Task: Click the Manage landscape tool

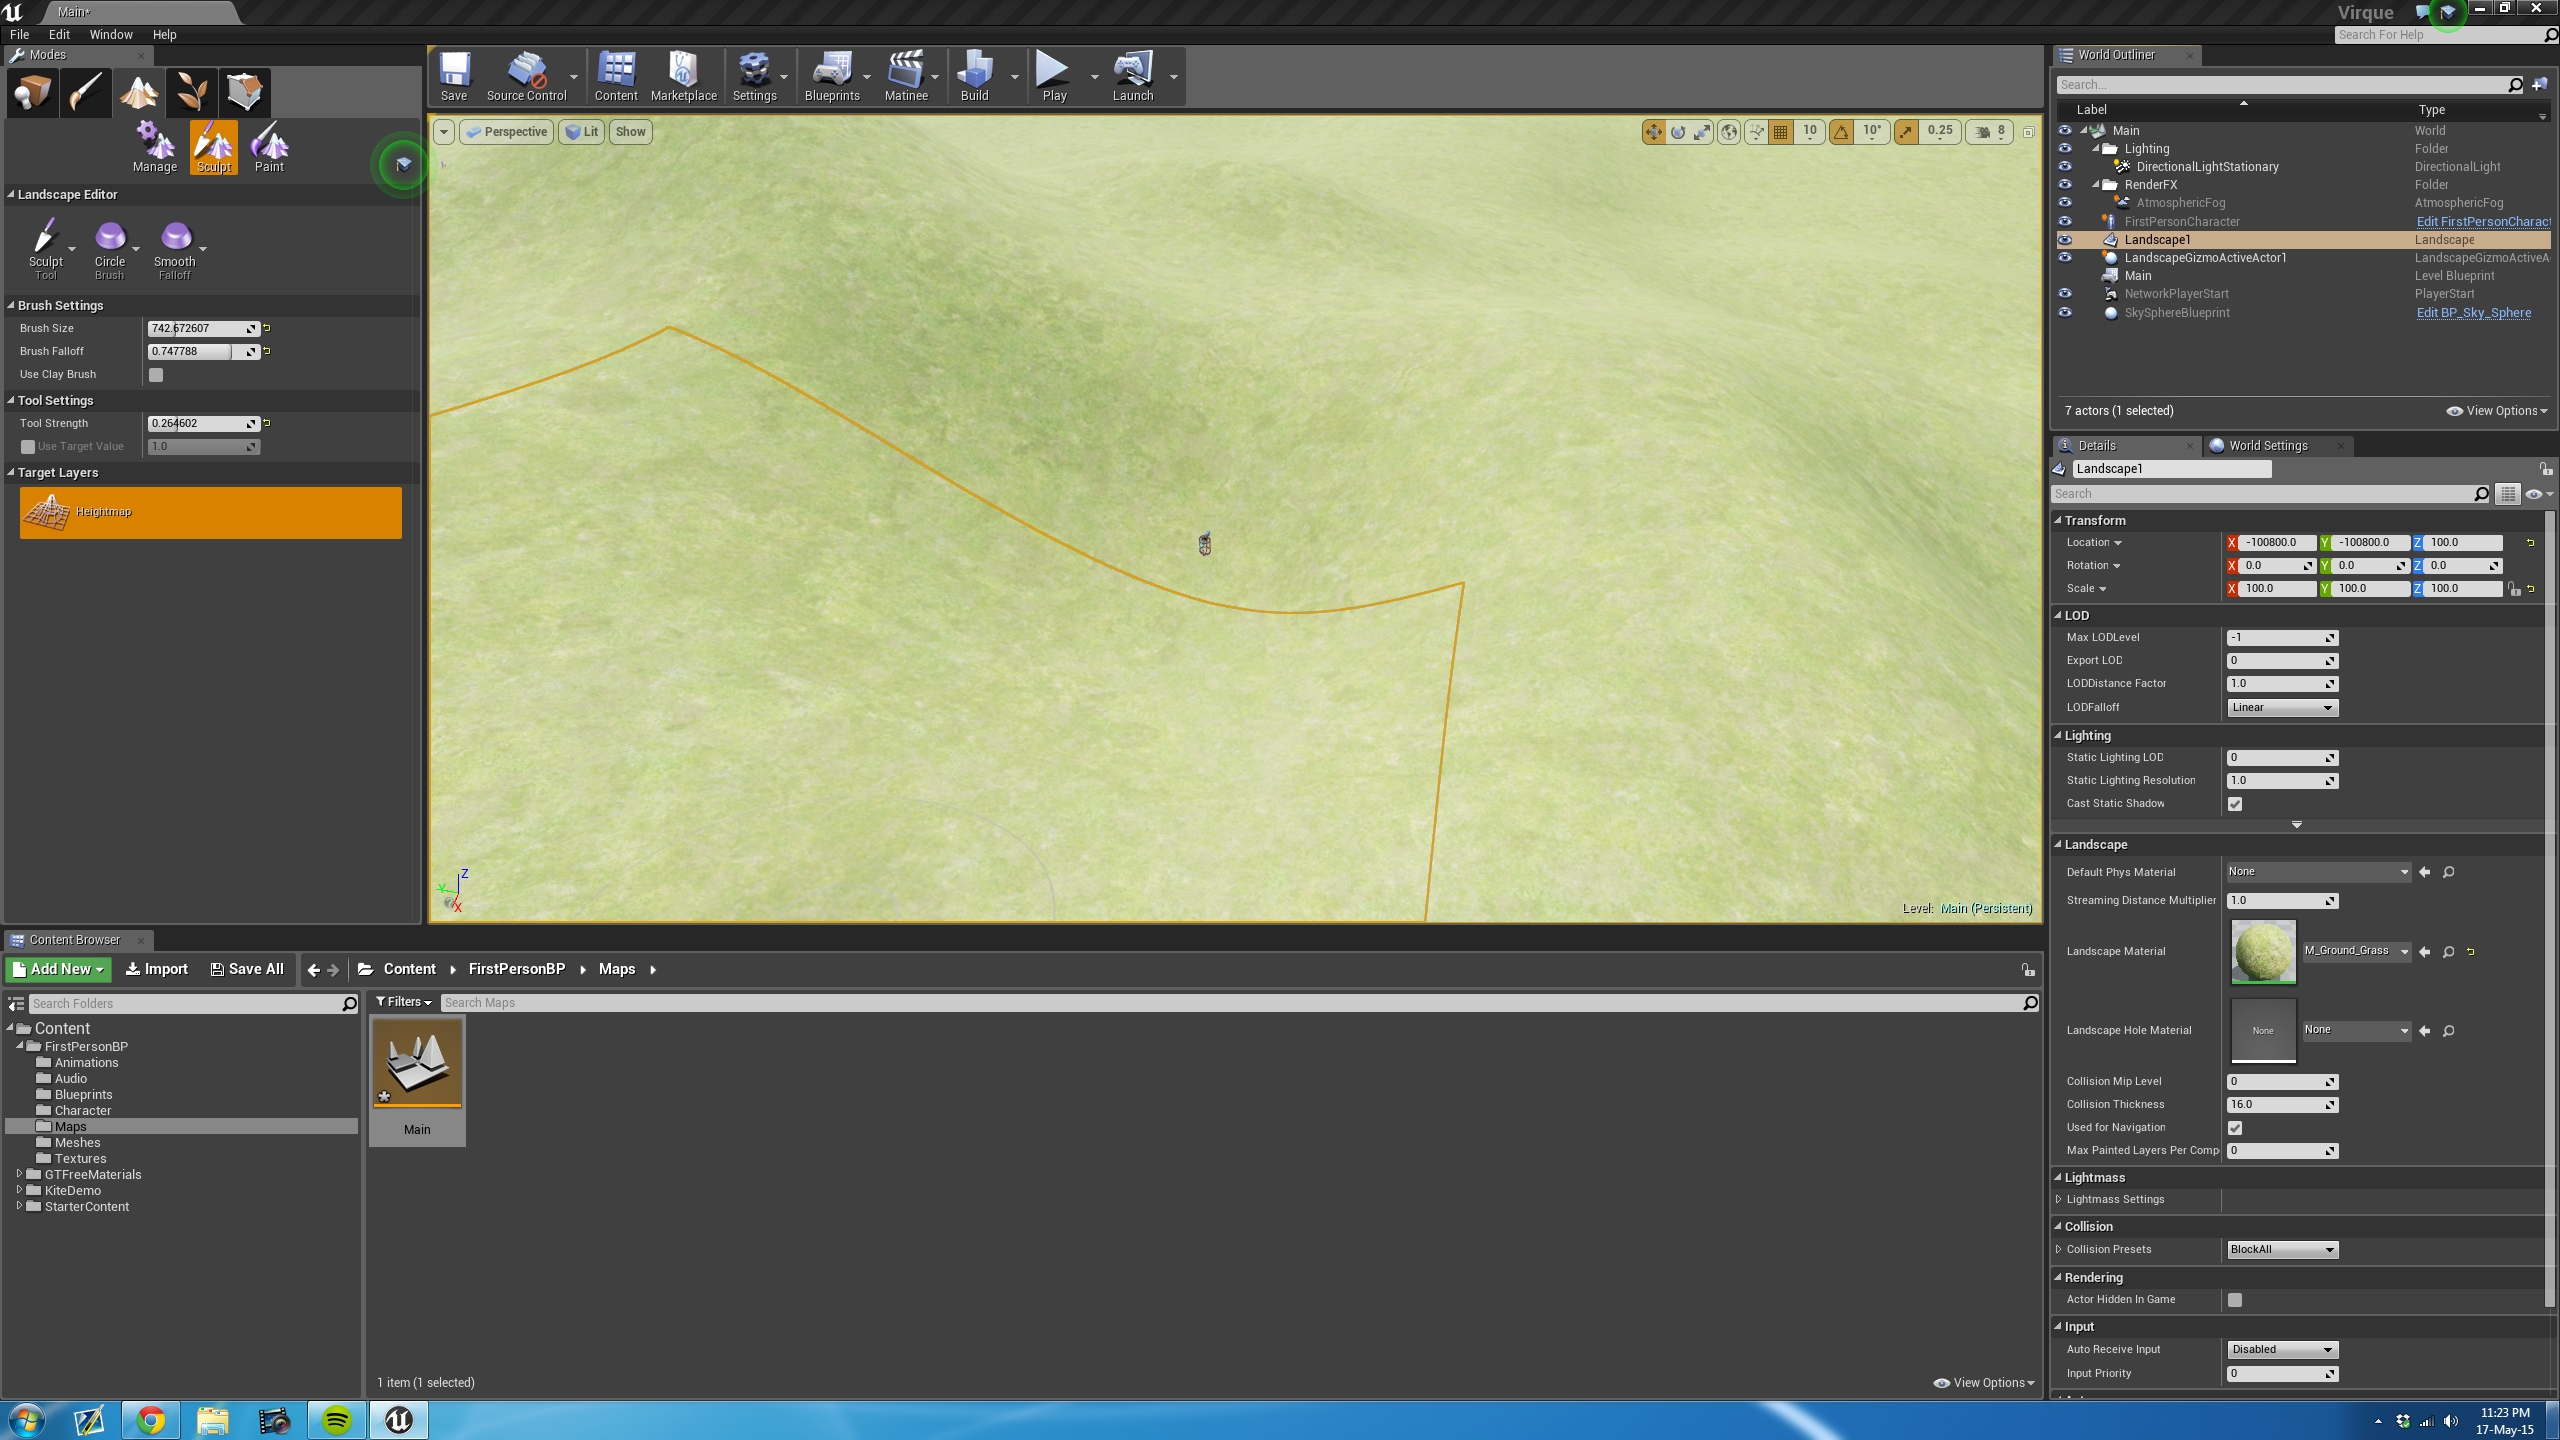Action: pyautogui.click(x=155, y=147)
